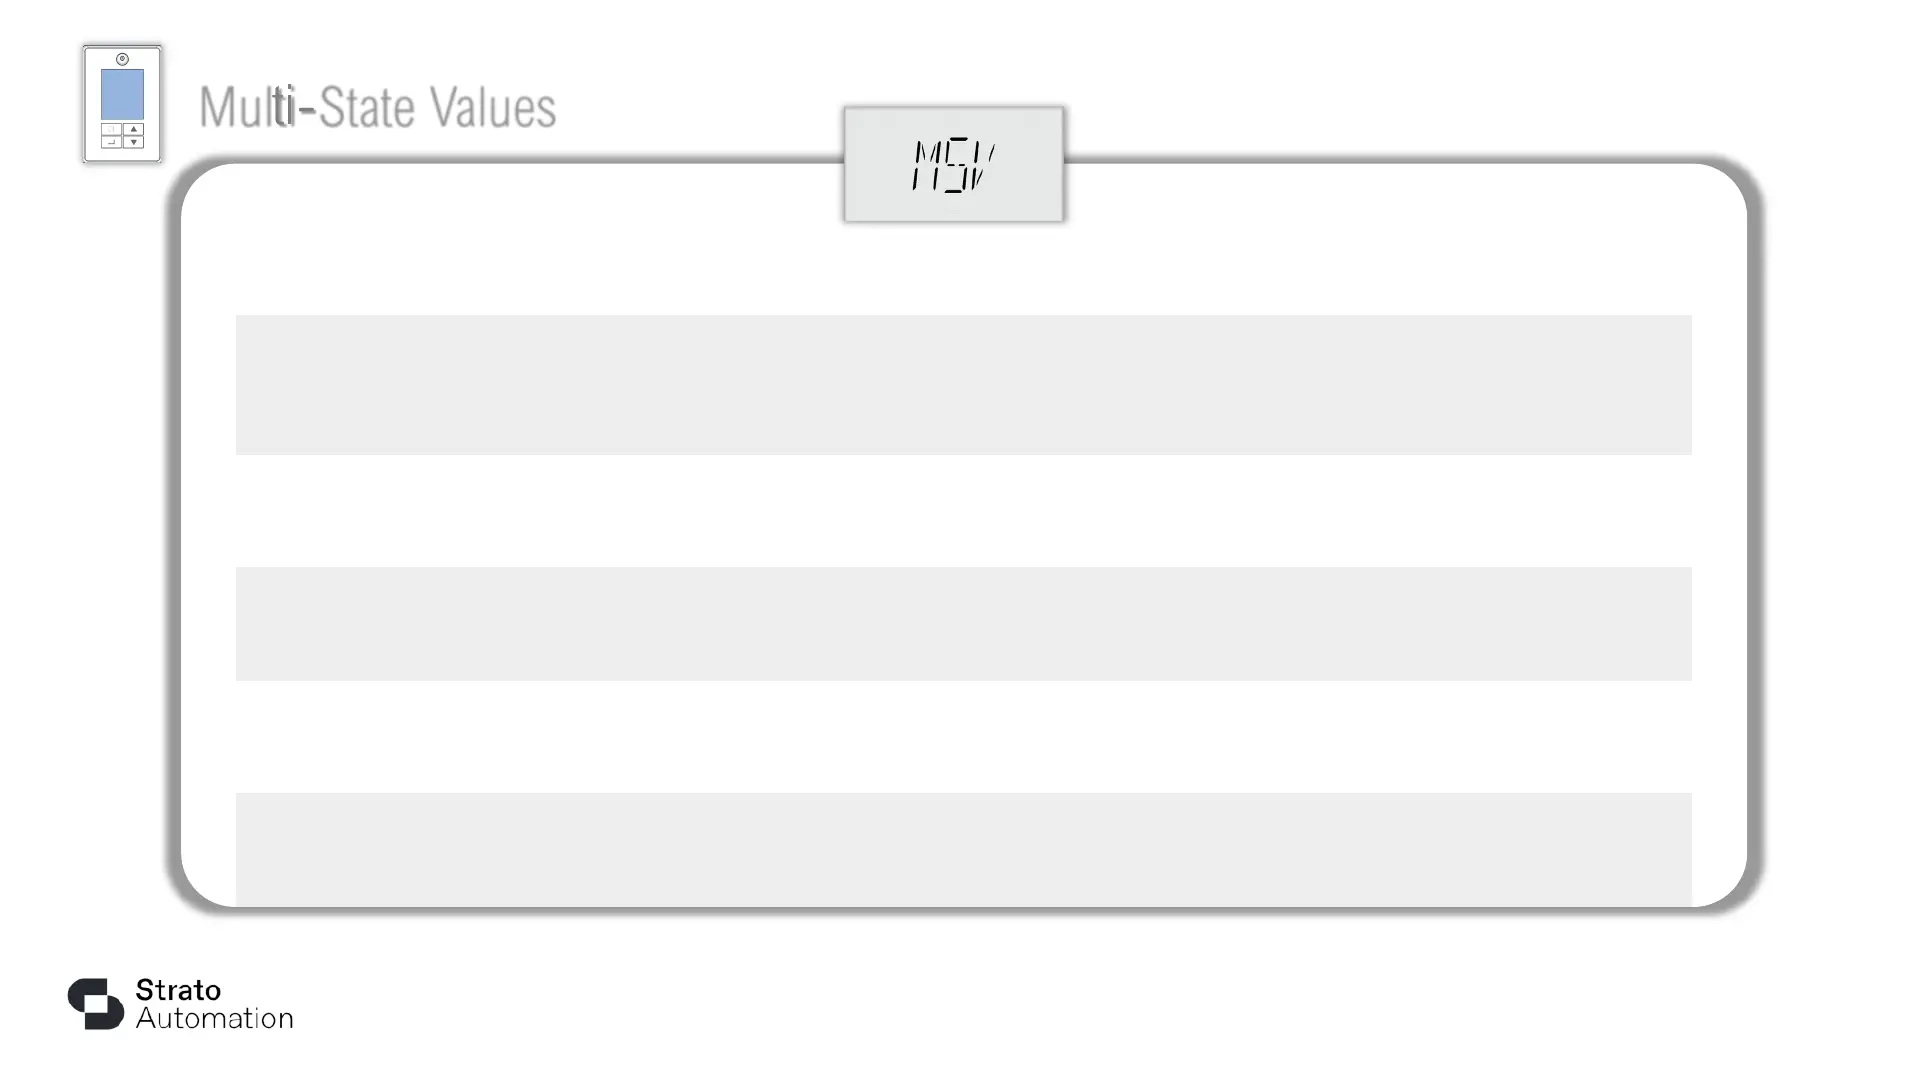Click the Strato Automation logo mark
This screenshot has width=1920, height=1080.
[x=96, y=1003]
